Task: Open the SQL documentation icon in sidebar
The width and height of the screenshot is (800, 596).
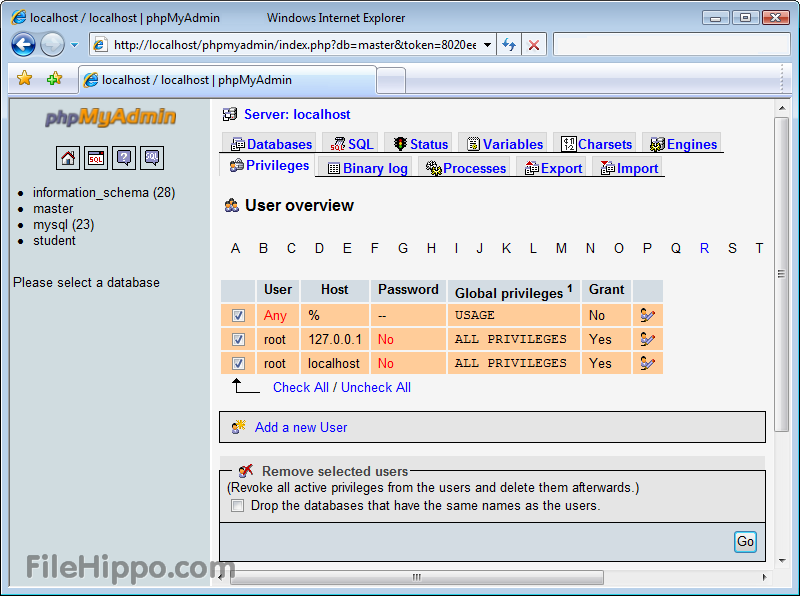Action: click(152, 158)
